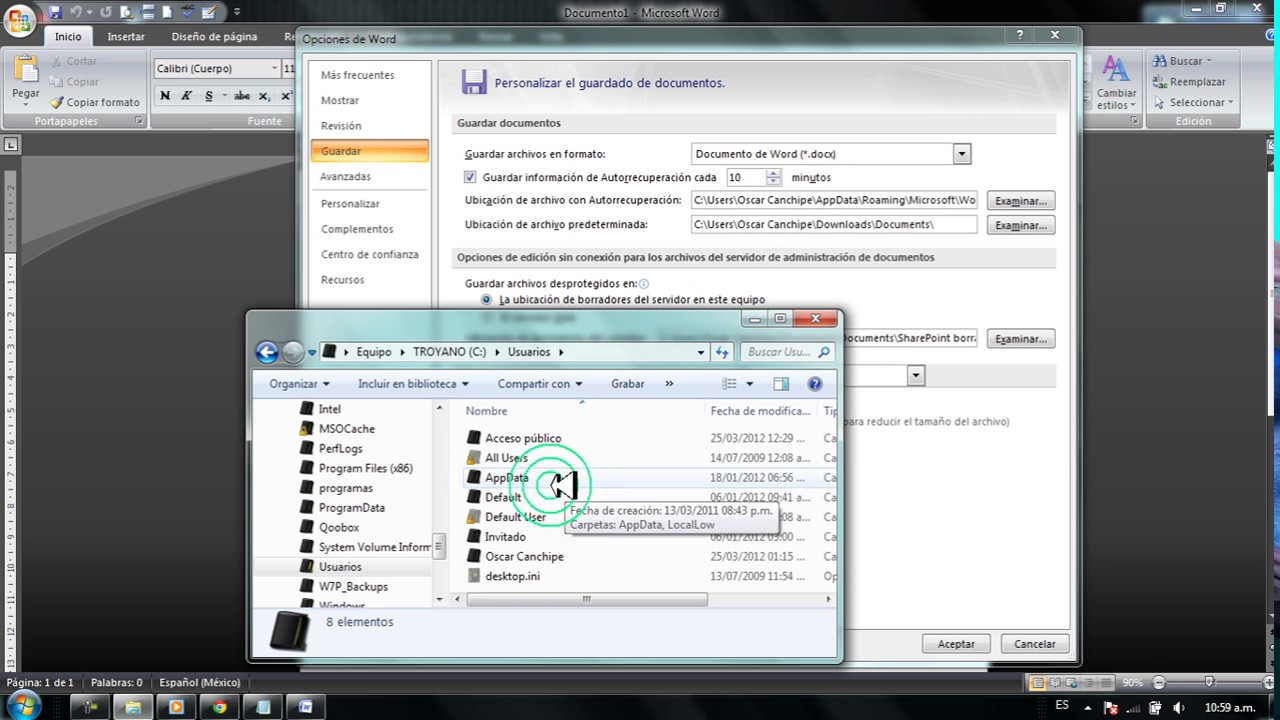
Task: Open Seleccionar dropdown in Edición group
Action: point(1194,102)
